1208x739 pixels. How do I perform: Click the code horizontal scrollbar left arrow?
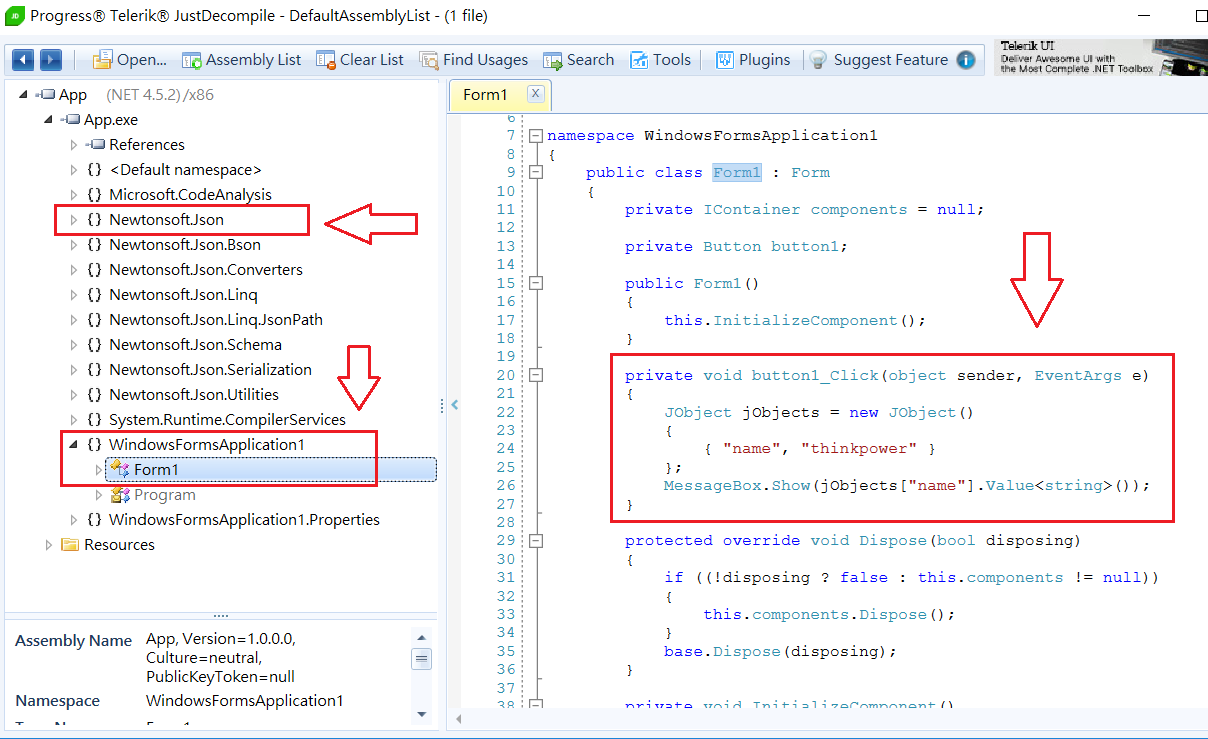coord(458,719)
